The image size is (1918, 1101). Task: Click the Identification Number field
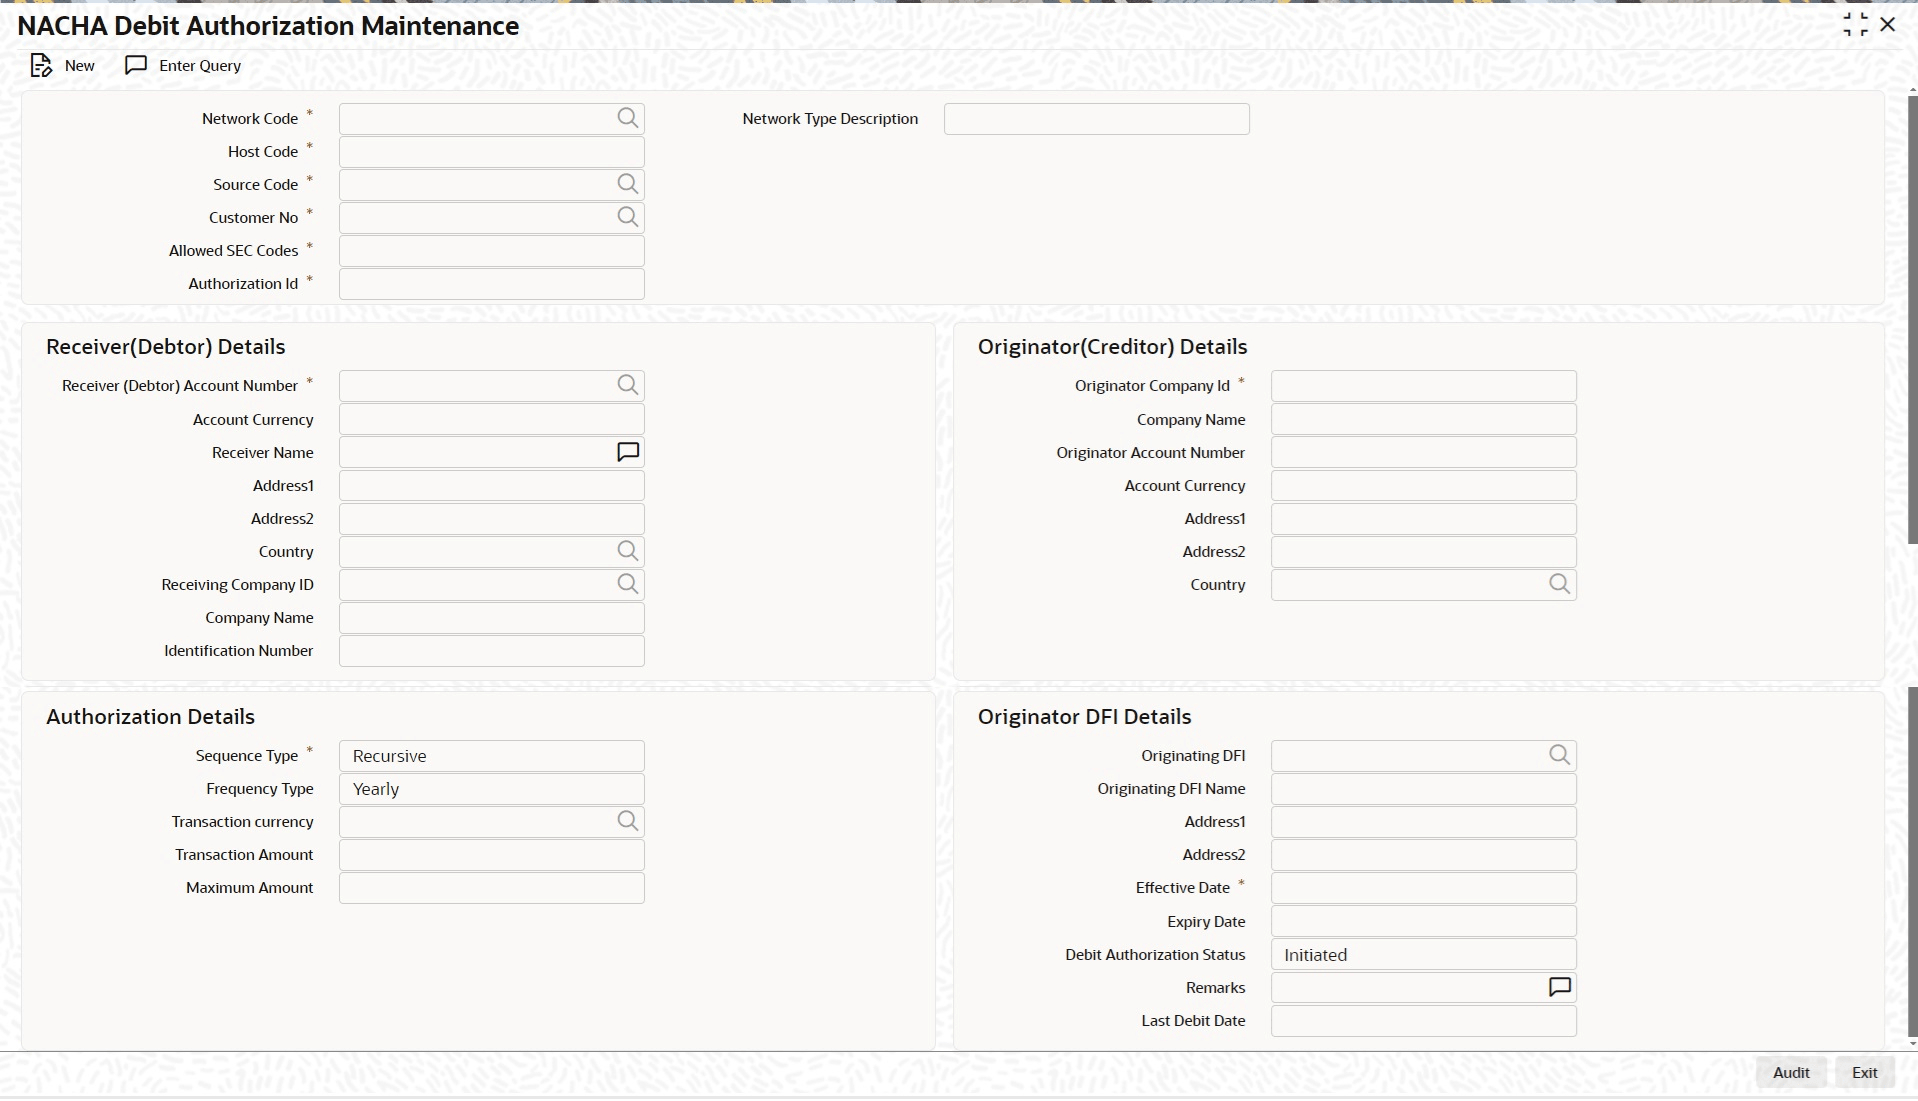point(492,651)
